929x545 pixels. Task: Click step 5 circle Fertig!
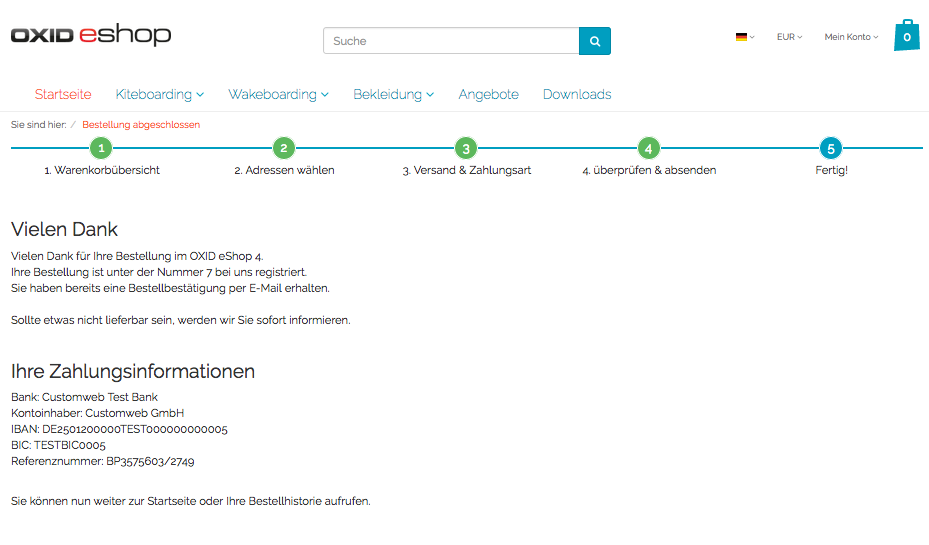(830, 149)
